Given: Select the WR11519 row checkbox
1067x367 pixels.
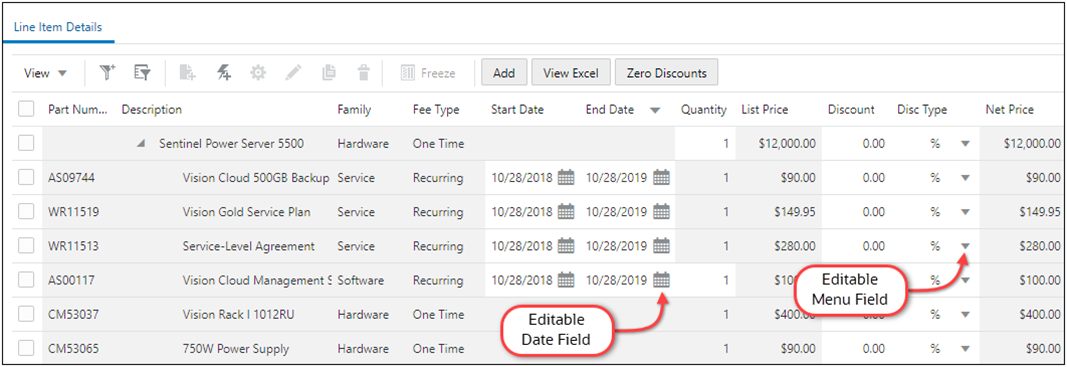Looking at the screenshot, I should pos(26,212).
